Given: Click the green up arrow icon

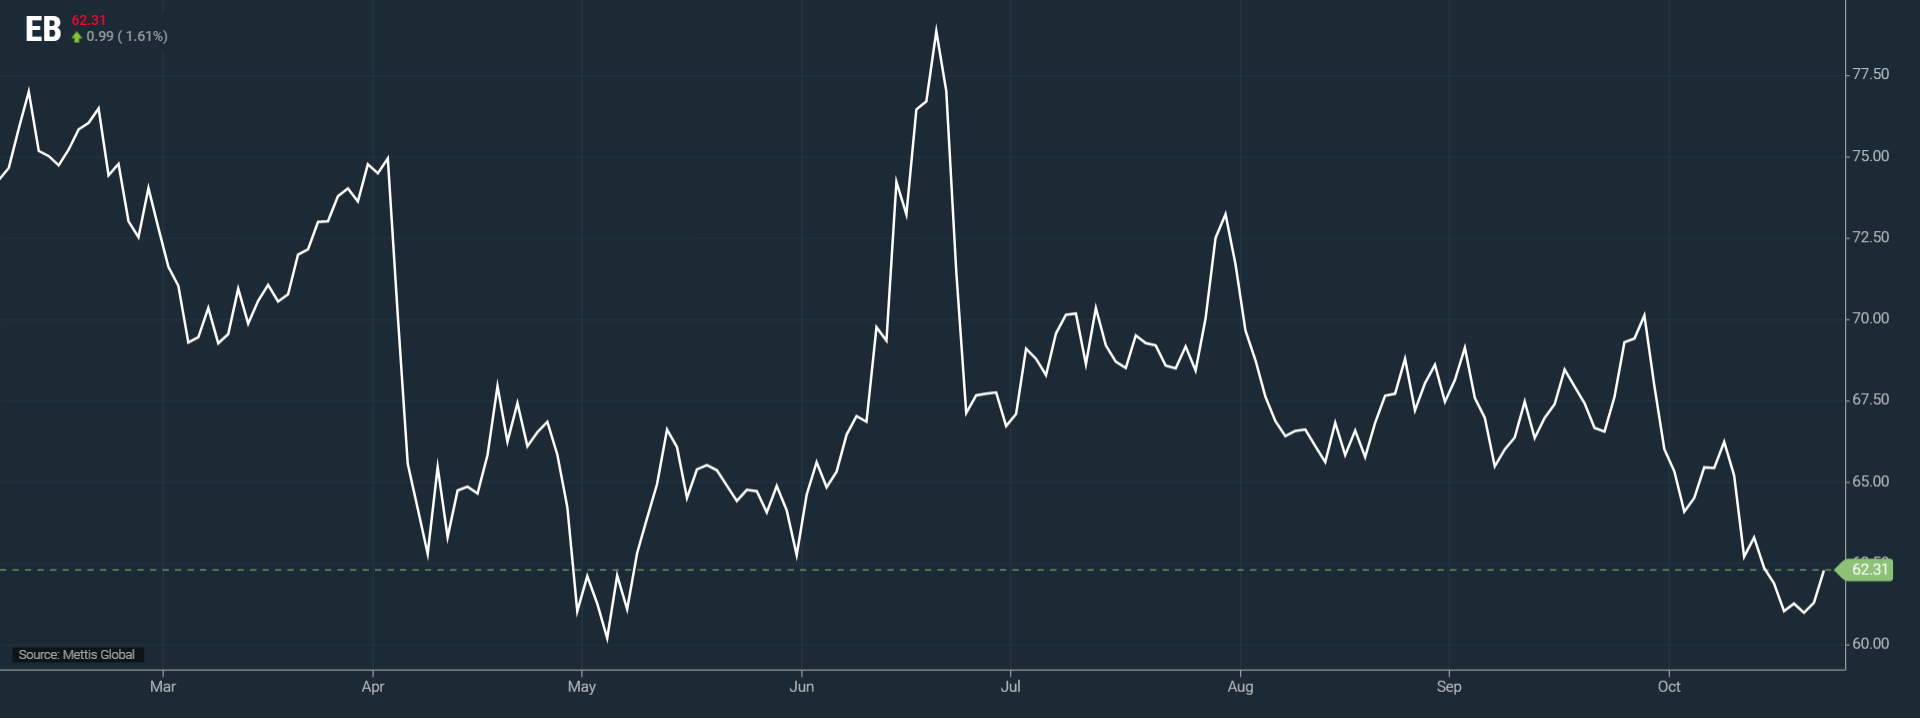Looking at the screenshot, I should (x=77, y=37).
